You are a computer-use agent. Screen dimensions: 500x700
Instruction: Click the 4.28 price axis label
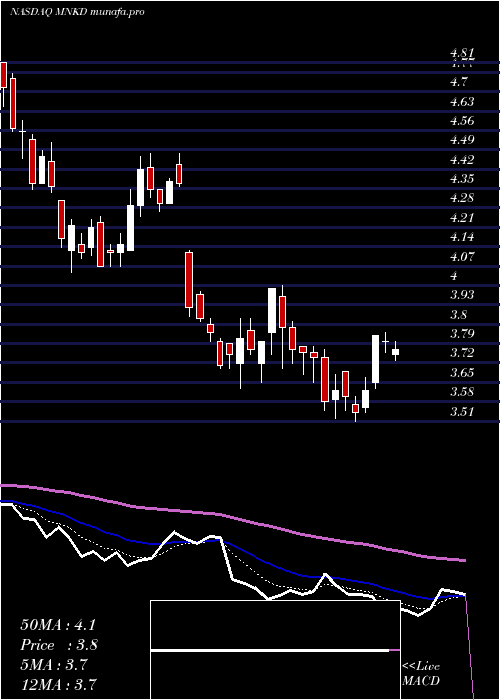(462, 198)
